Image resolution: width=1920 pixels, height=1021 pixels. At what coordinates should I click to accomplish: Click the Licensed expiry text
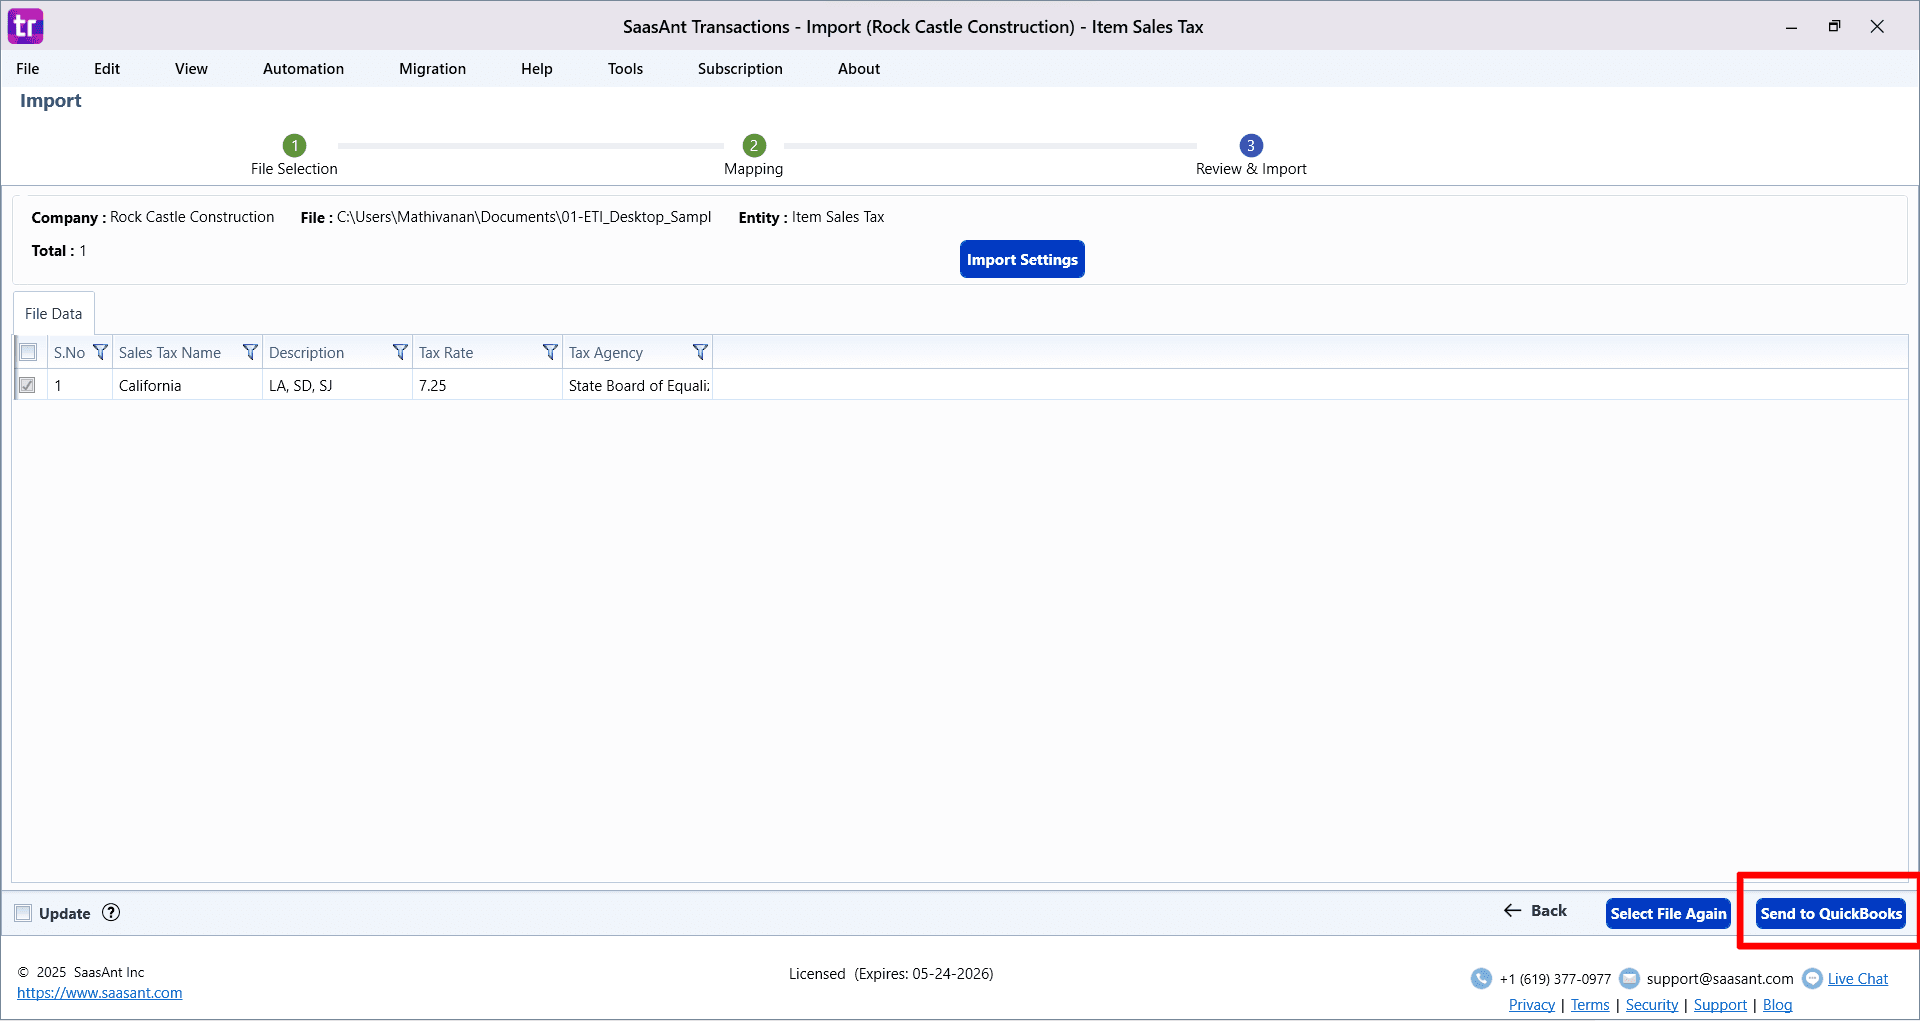(x=891, y=974)
